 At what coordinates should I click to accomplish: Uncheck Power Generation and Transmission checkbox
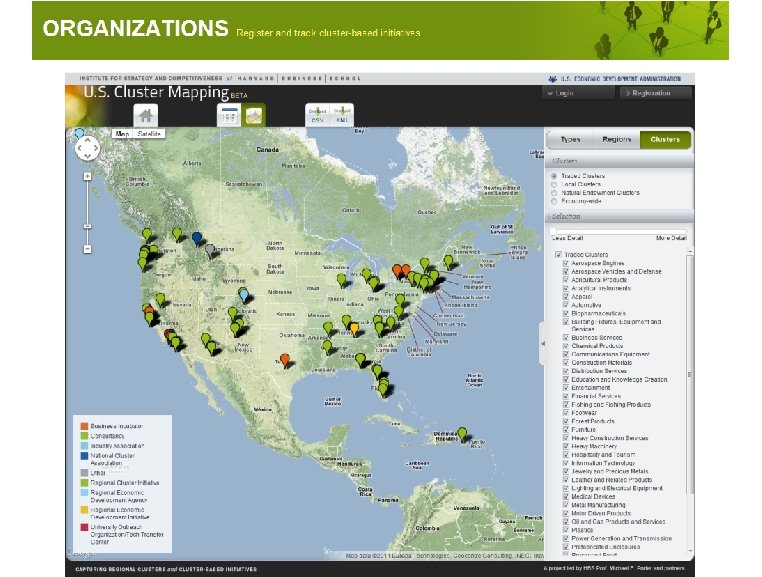click(x=566, y=539)
